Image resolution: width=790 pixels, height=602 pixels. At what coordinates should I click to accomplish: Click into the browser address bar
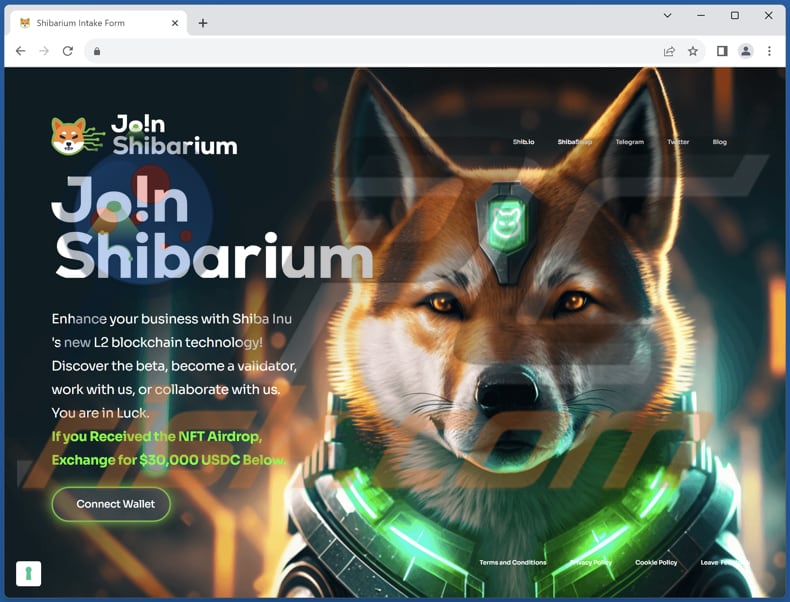[x=380, y=51]
